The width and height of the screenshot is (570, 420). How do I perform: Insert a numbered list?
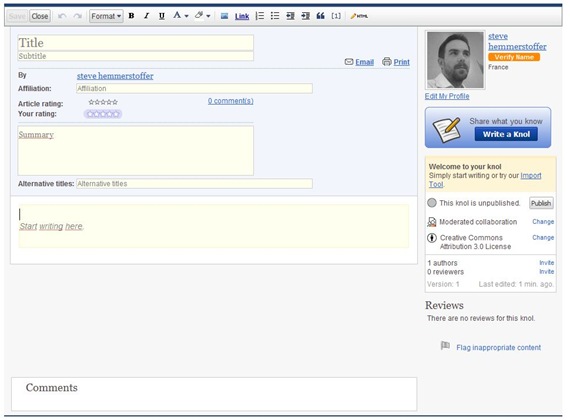point(260,16)
